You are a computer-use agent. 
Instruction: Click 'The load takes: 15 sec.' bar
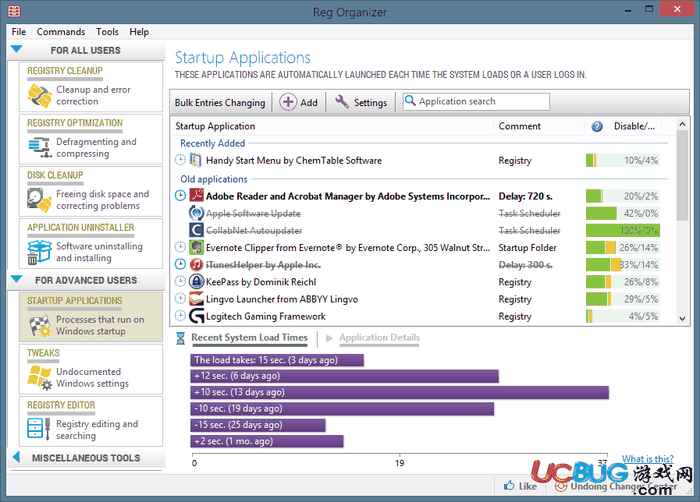point(277,360)
